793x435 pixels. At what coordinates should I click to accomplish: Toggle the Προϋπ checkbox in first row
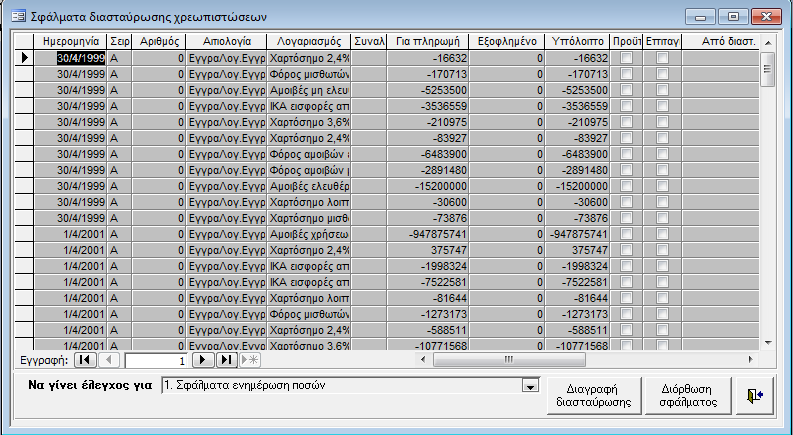(626, 59)
